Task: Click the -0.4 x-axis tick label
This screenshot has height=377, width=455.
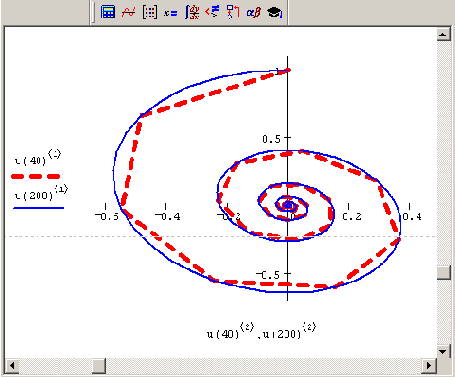Action: click(168, 217)
